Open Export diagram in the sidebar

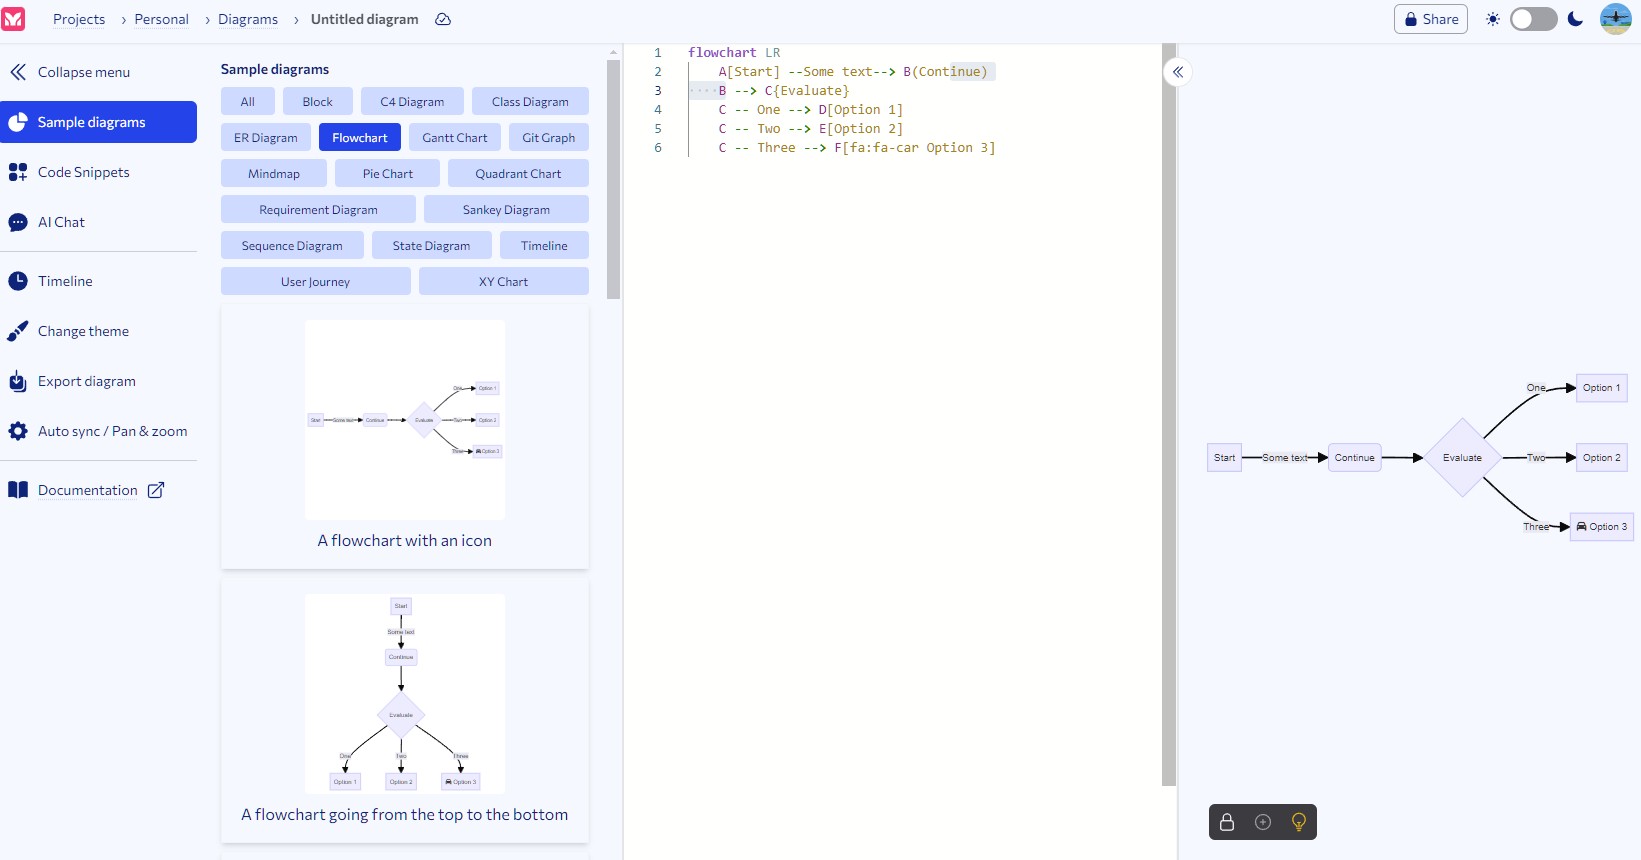pos(86,381)
